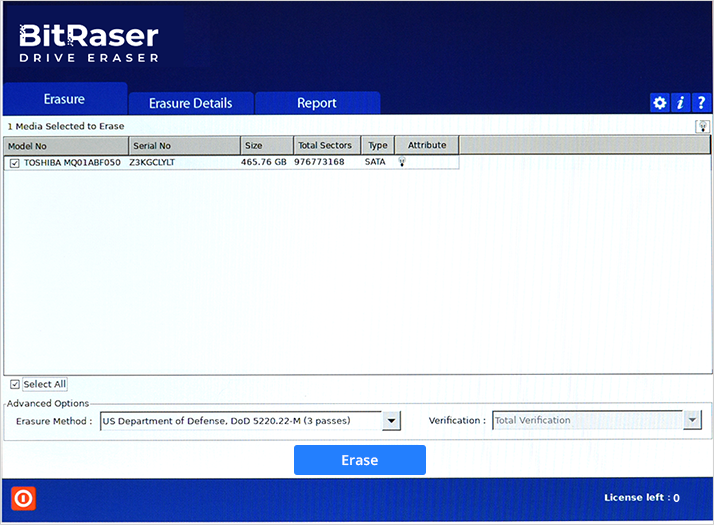Select the 976773168 total sectors cell
This screenshot has width=714, height=525.
pos(319,162)
